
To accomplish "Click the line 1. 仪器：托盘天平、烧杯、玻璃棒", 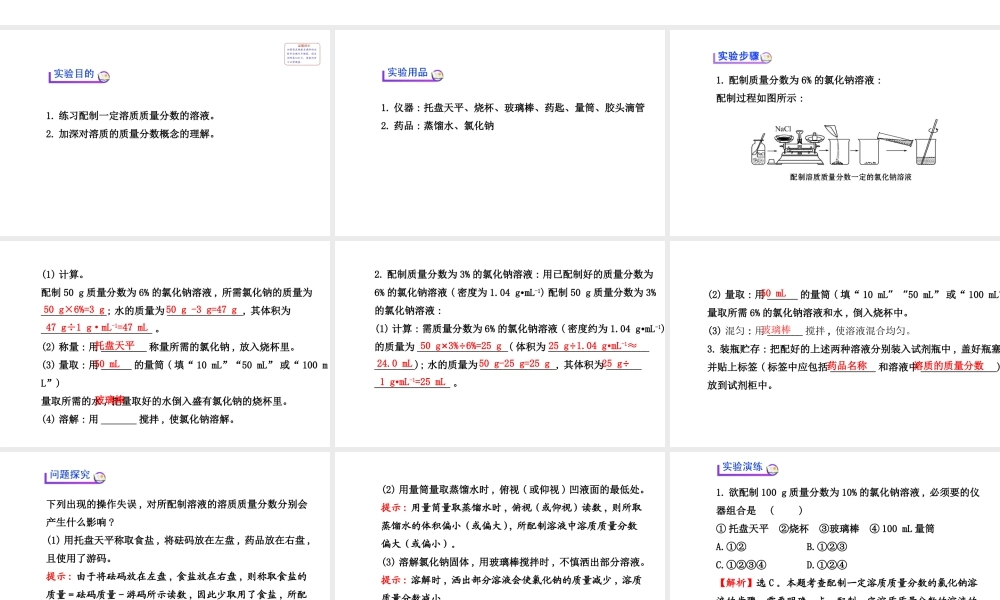I will click(513, 108).
